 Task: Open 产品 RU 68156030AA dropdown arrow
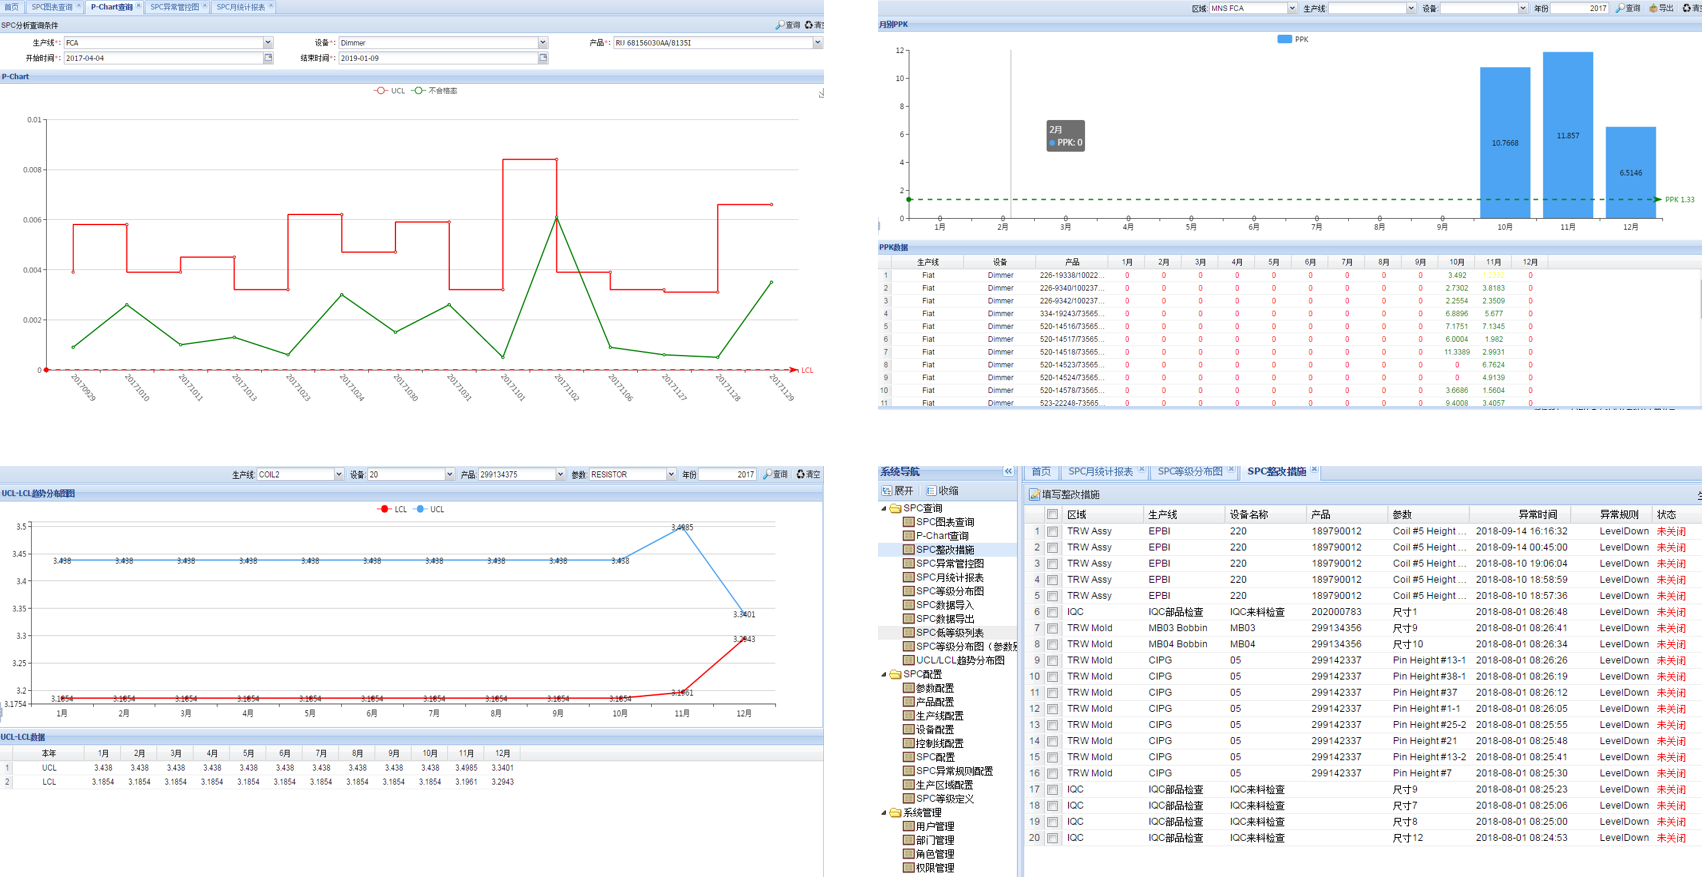click(x=817, y=43)
